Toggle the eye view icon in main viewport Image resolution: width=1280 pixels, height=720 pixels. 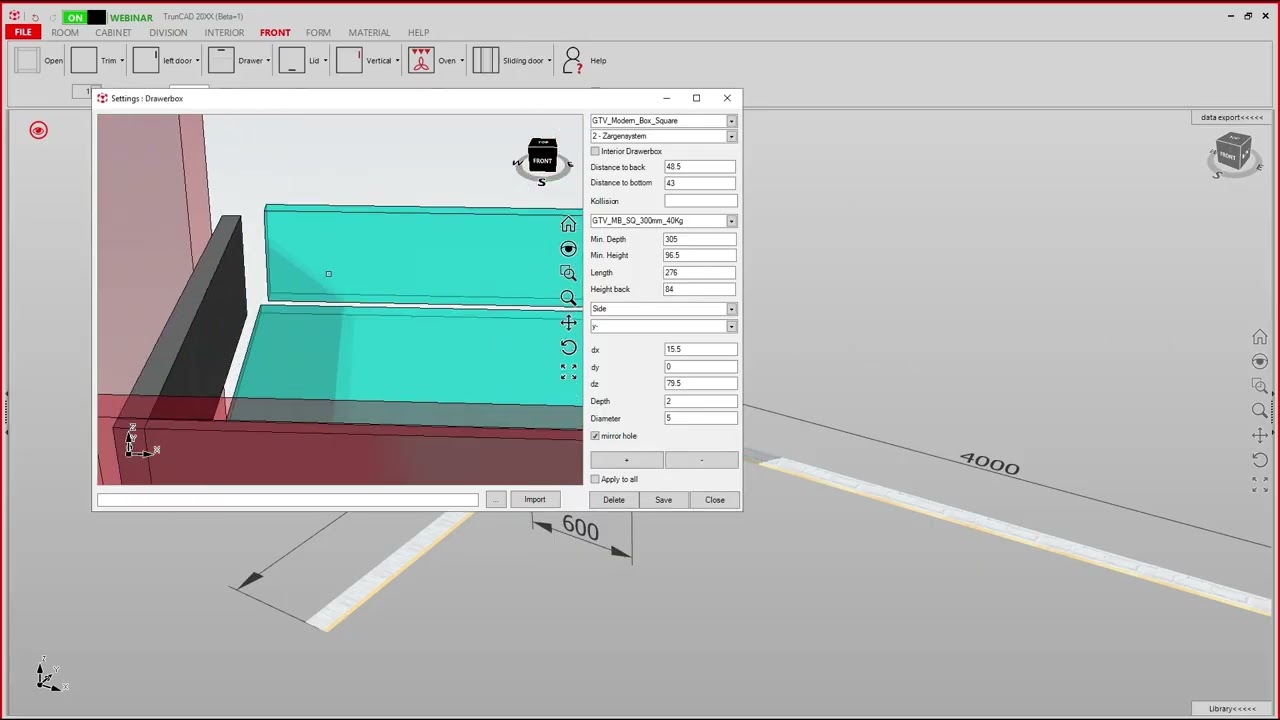tap(1260, 361)
